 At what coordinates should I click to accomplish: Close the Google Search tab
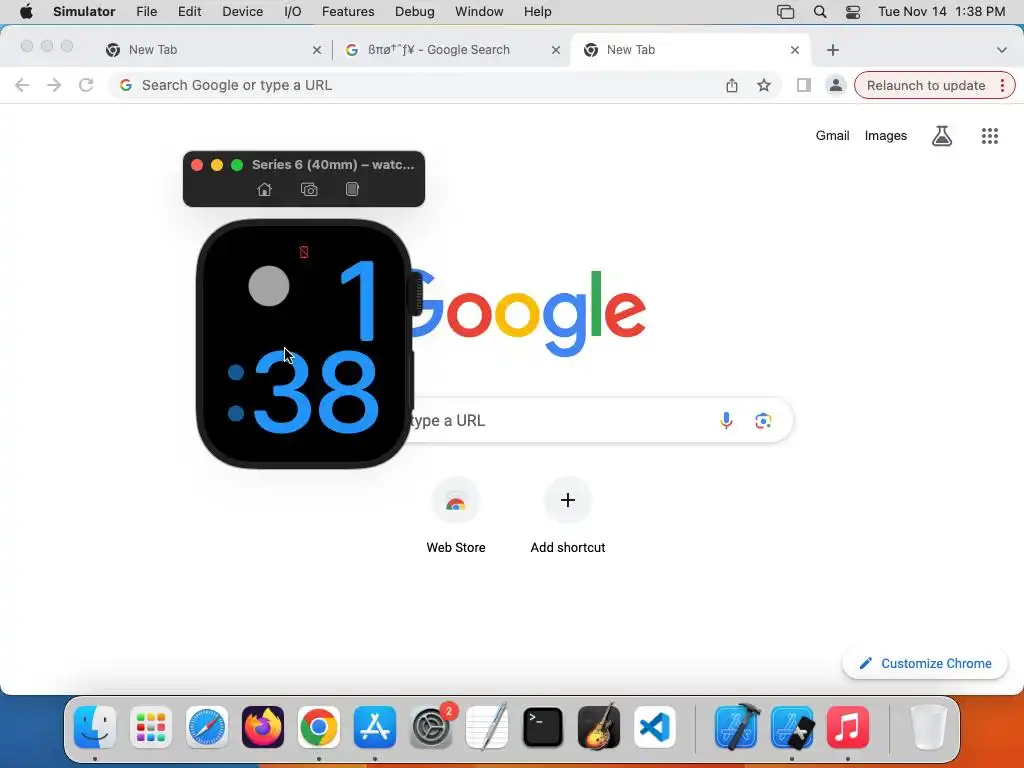pyautogui.click(x=556, y=50)
